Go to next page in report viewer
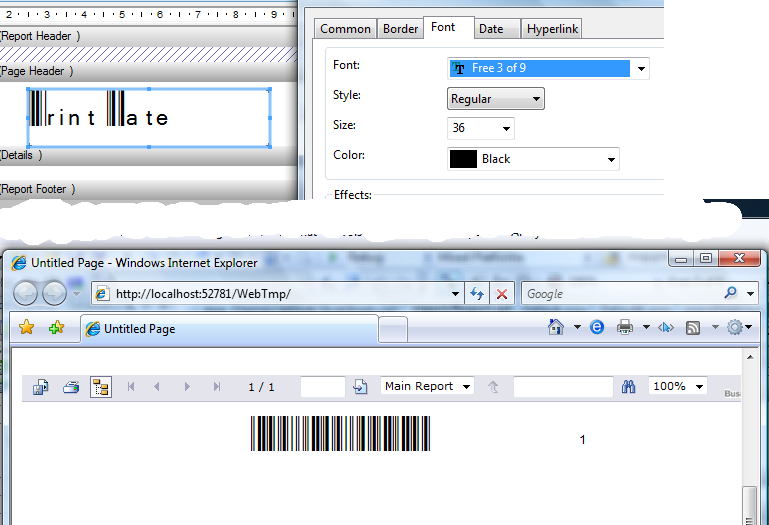This screenshot has width=769, height=525. 187,387
